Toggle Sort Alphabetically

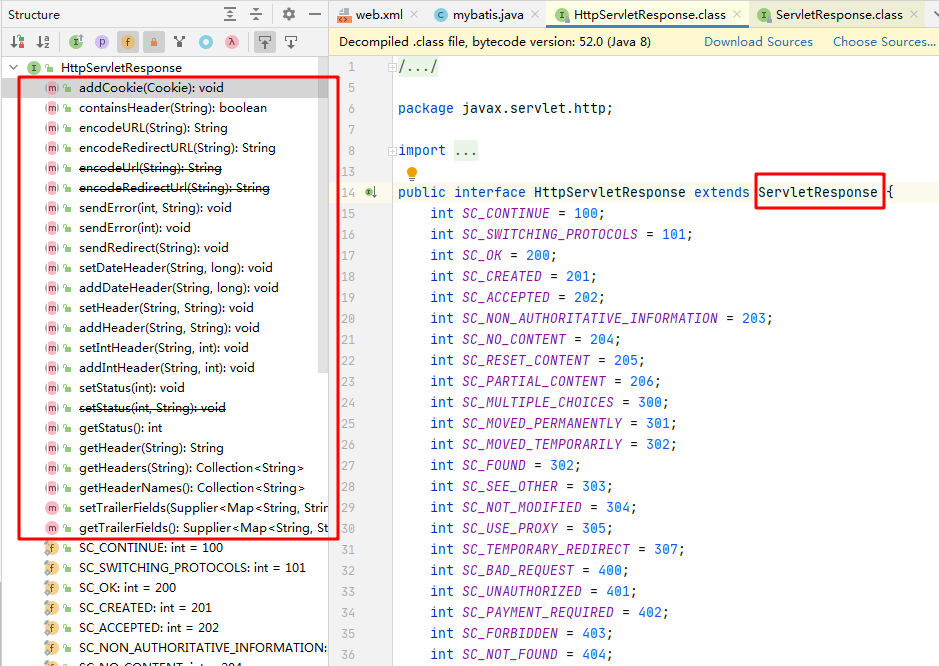coord(43,42)
